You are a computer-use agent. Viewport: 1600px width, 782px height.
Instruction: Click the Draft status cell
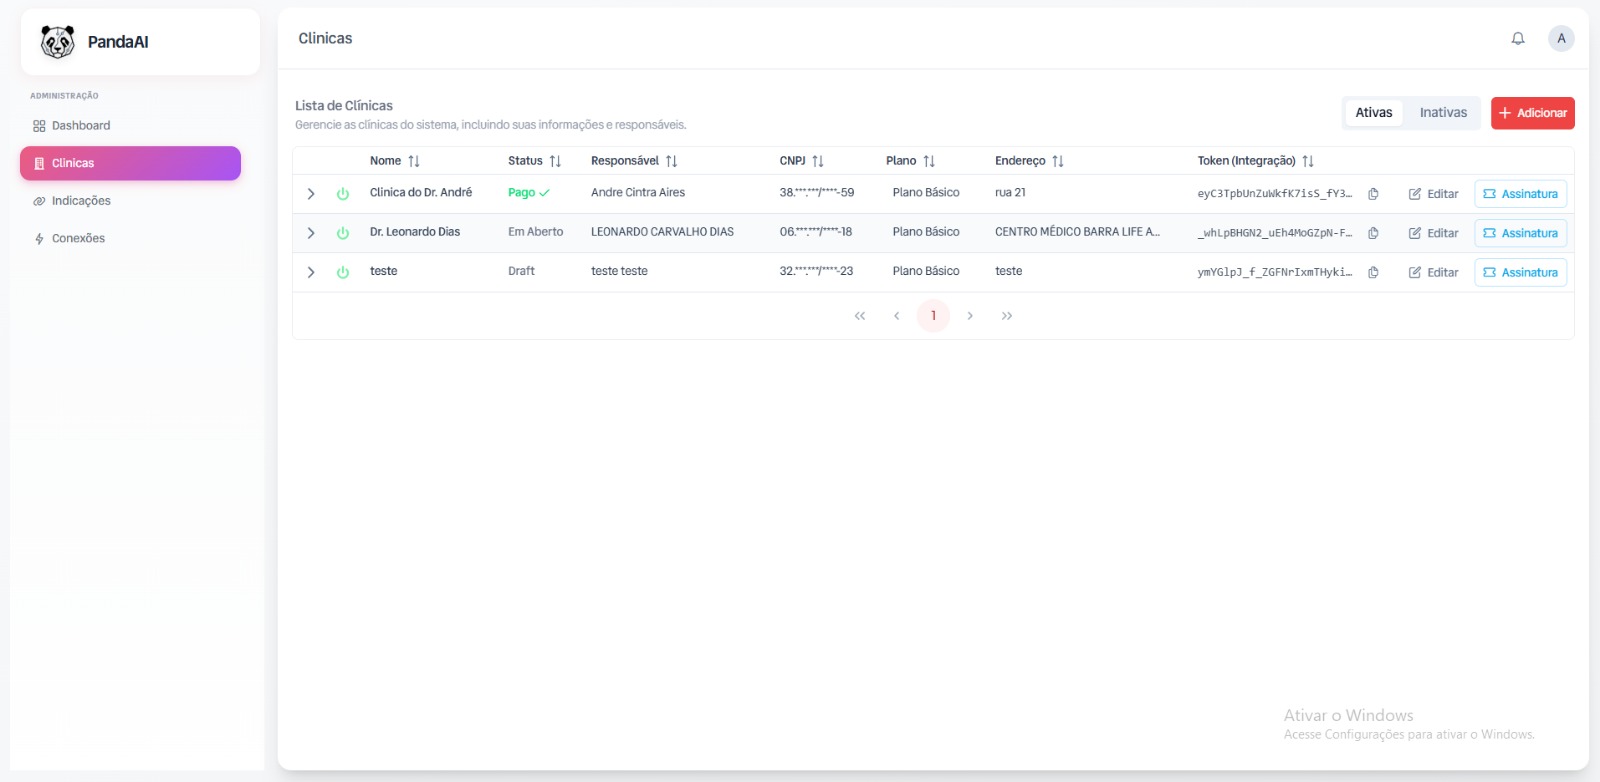[521, 271]
